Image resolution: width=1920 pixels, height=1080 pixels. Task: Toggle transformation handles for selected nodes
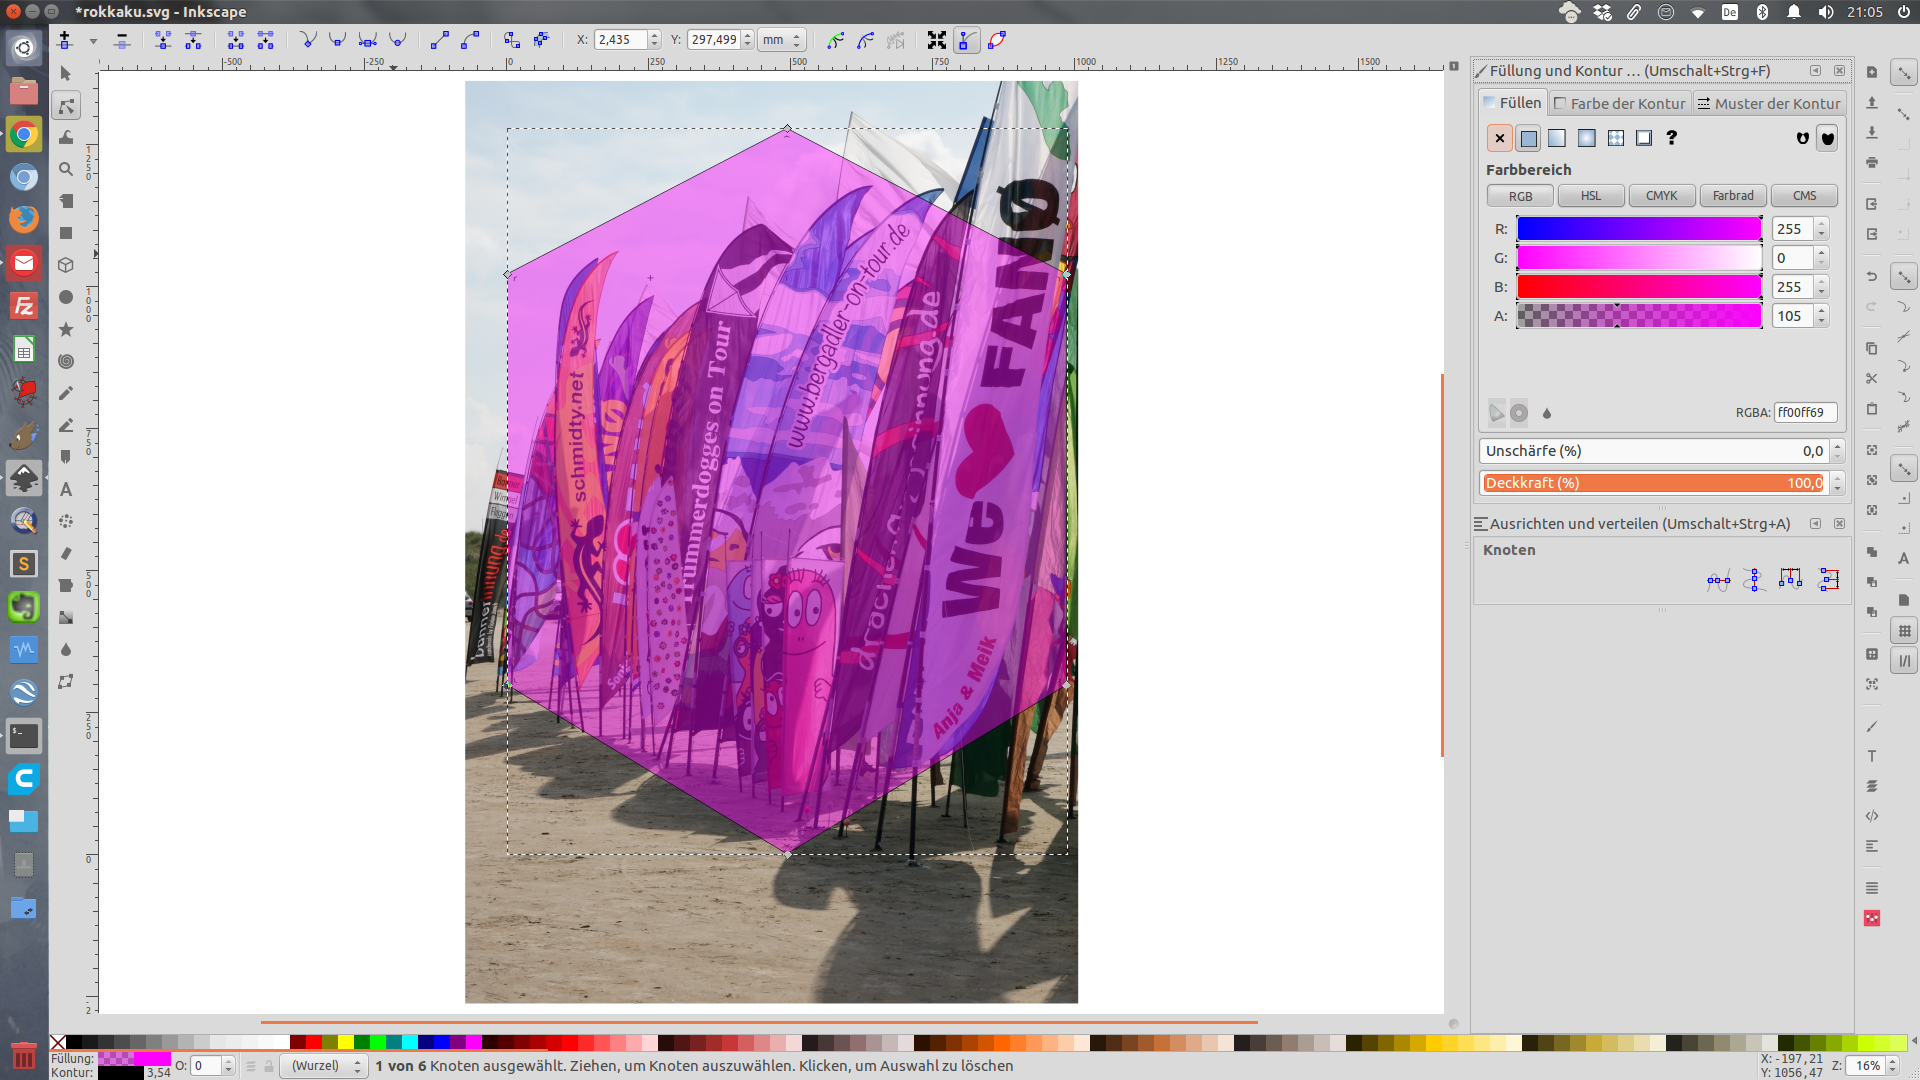[x=936, y=40]
